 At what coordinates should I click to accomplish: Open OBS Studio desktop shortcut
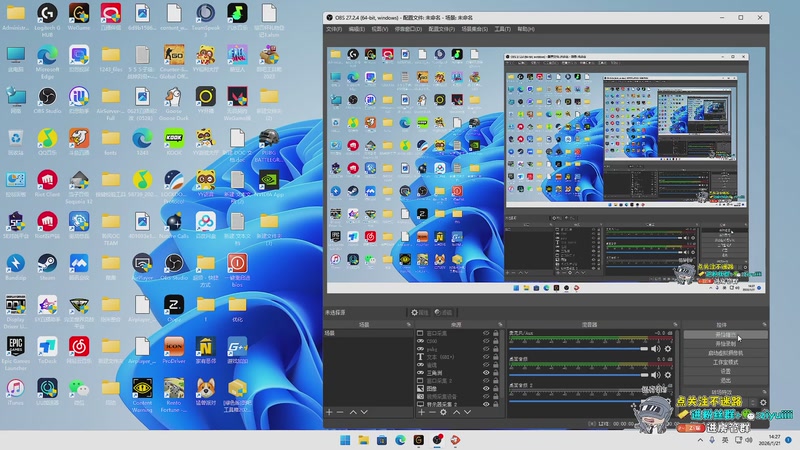pos(47,97)
